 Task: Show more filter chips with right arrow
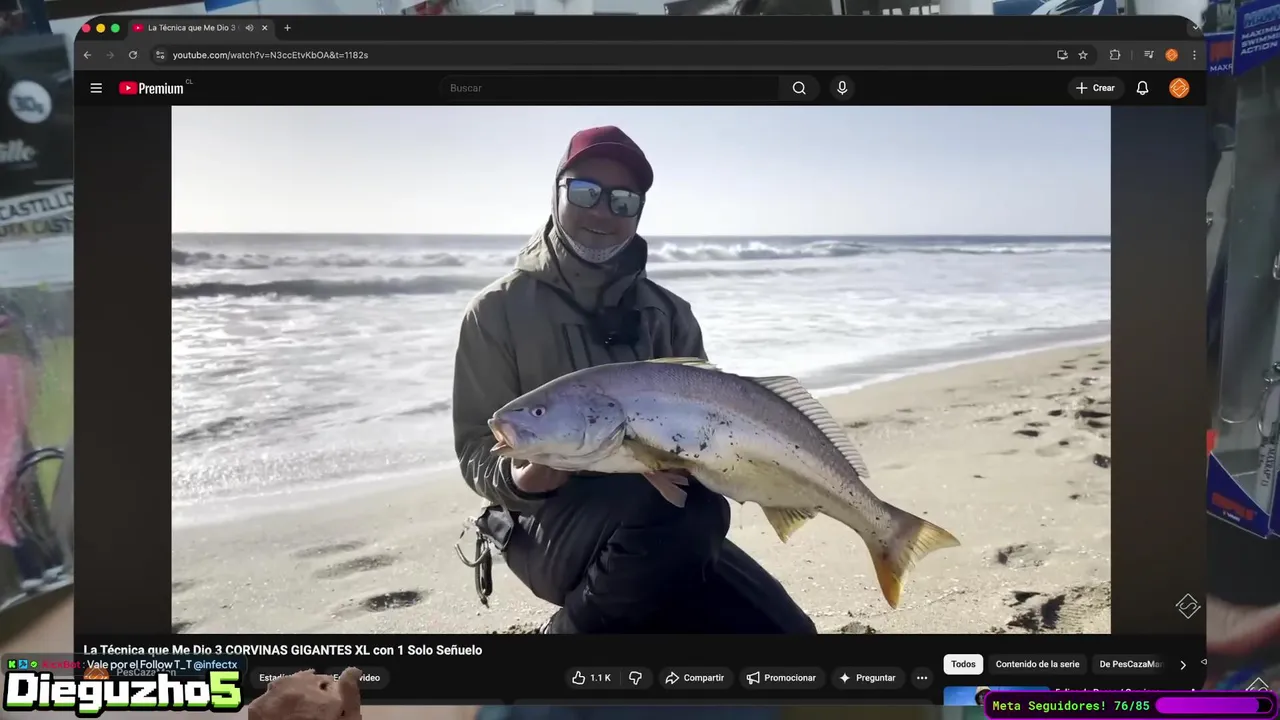coord(1183,665)
